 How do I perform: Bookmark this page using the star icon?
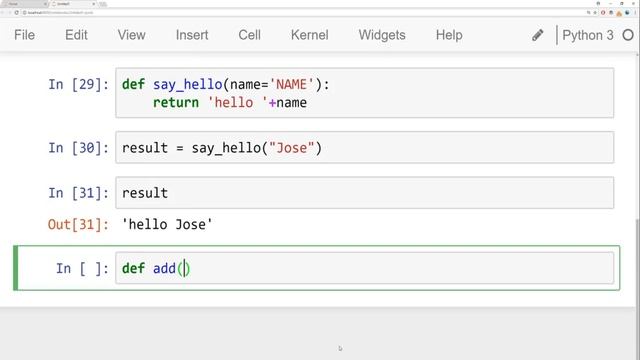pos(595,13)
